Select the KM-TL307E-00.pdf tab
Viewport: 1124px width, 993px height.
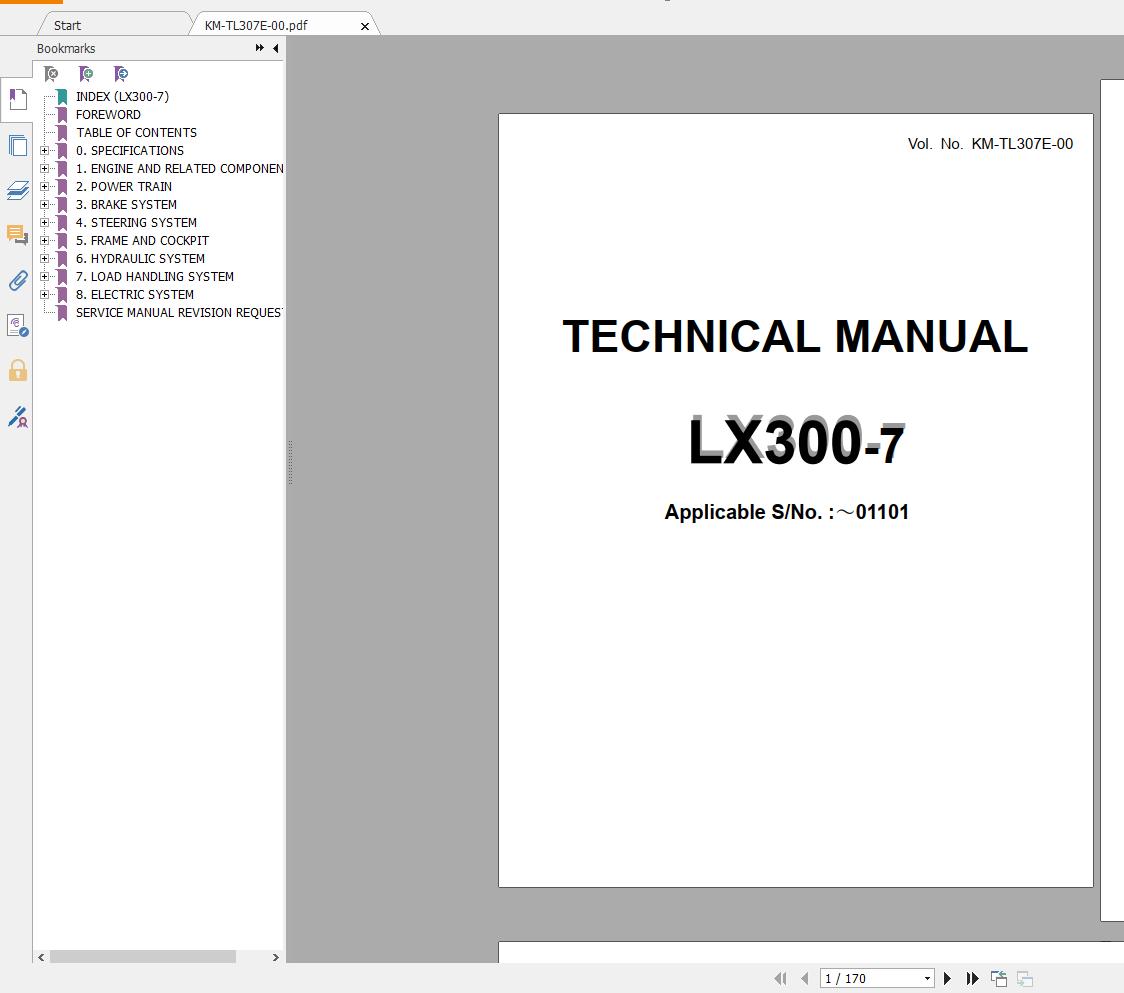(256, 25)
